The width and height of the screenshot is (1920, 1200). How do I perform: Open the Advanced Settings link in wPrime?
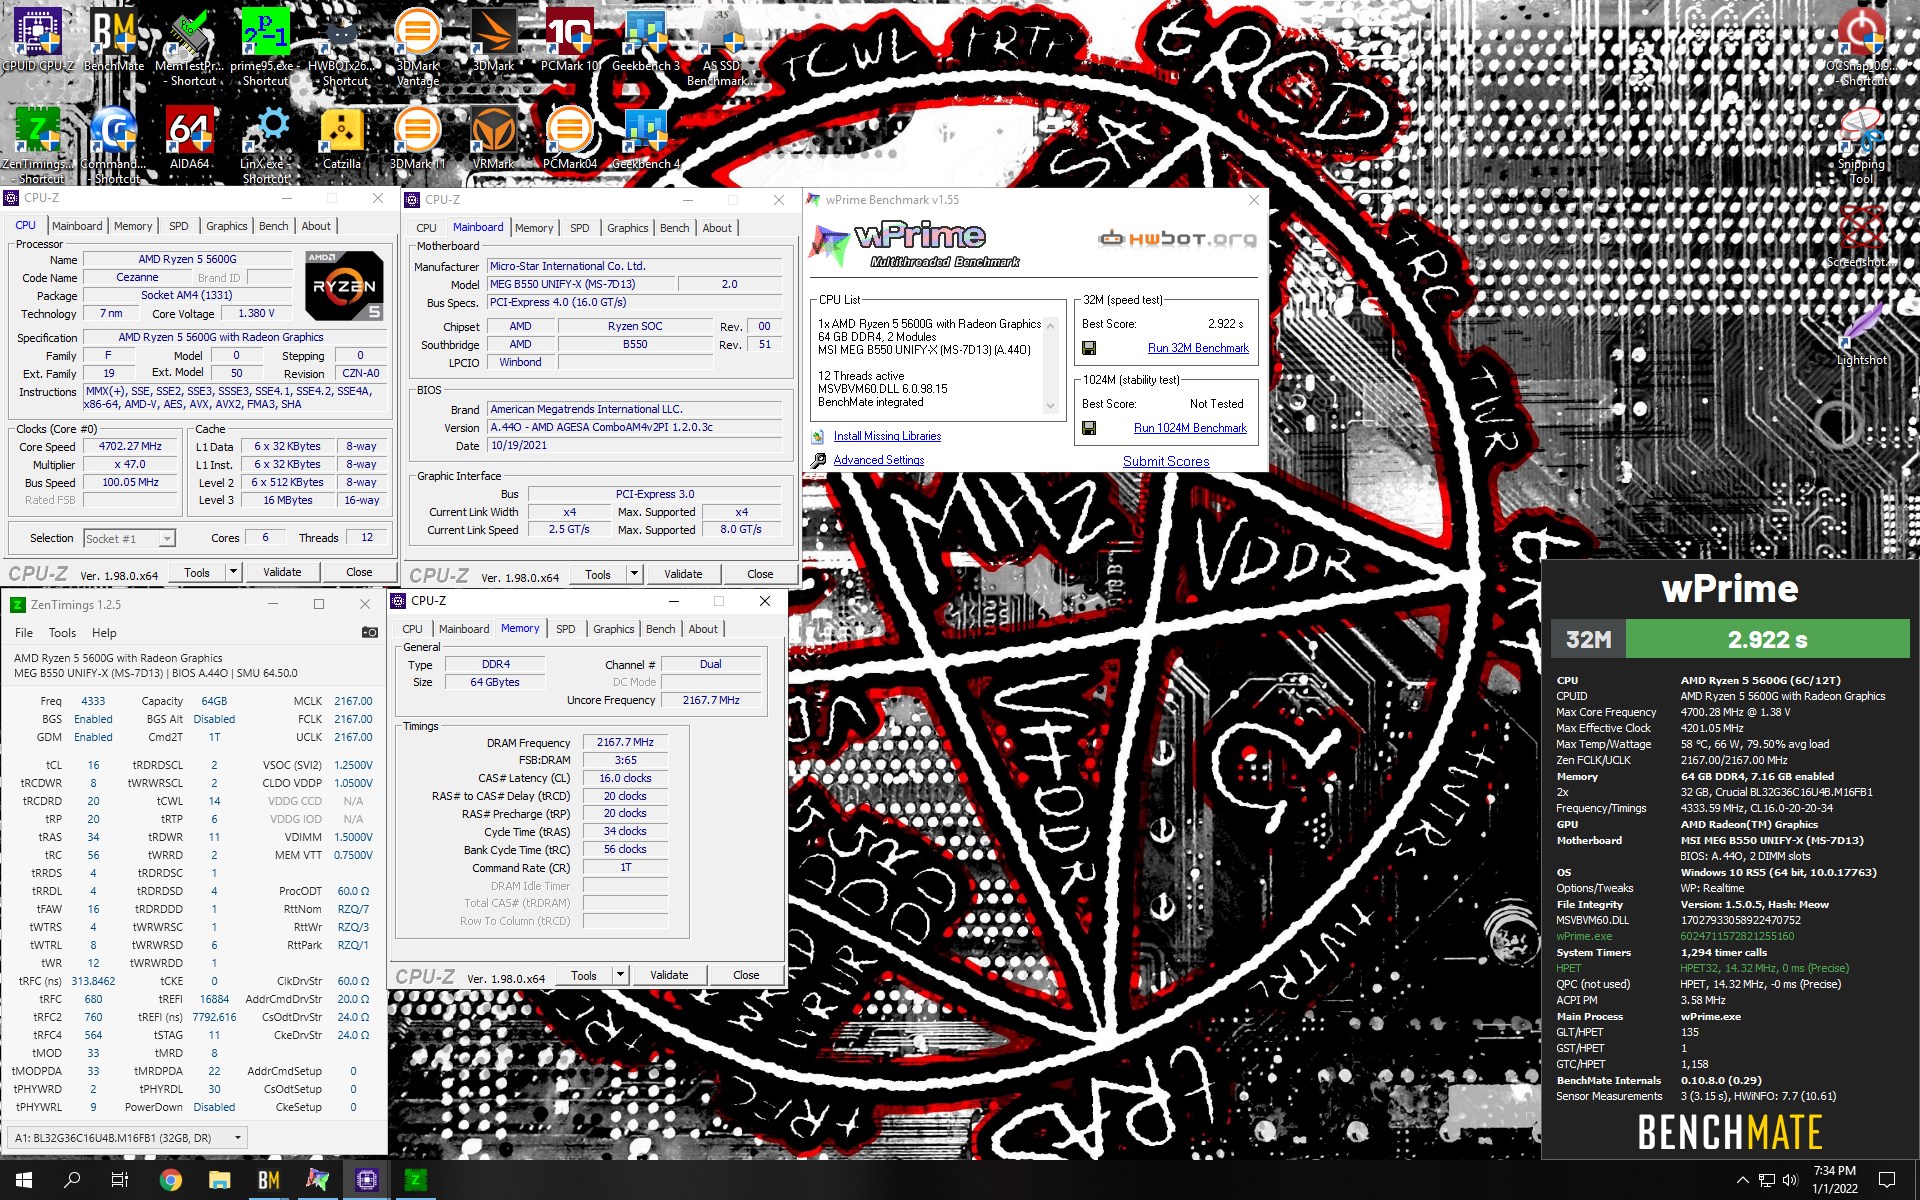(879, 460)
